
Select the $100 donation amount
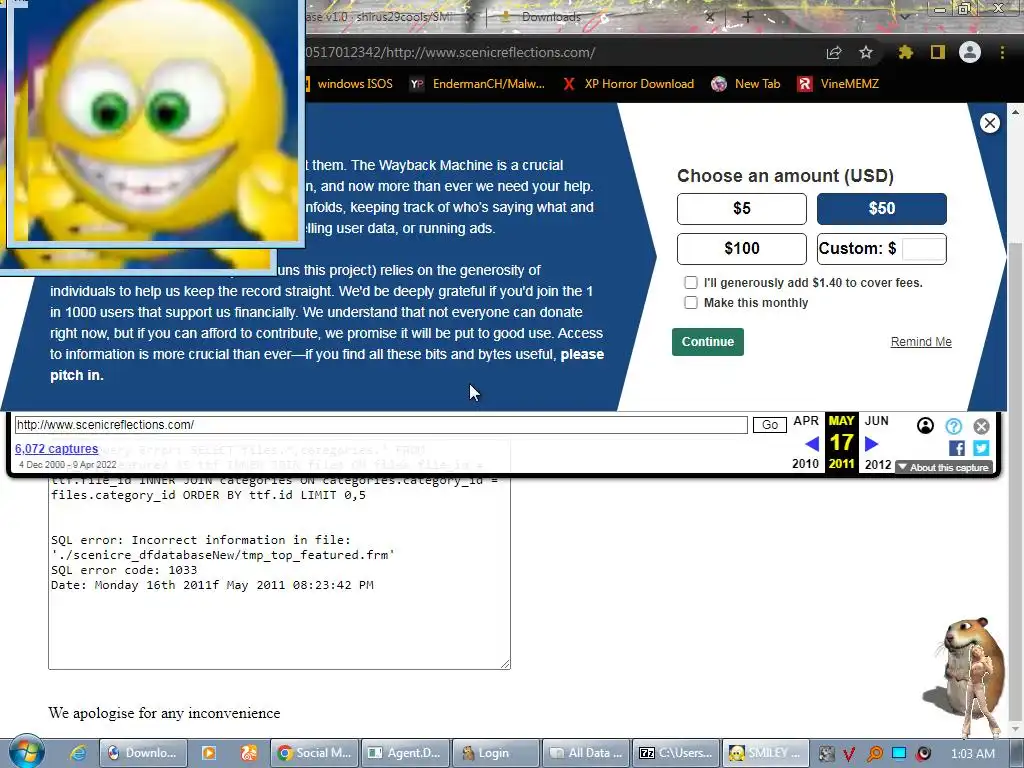(742, 249)
